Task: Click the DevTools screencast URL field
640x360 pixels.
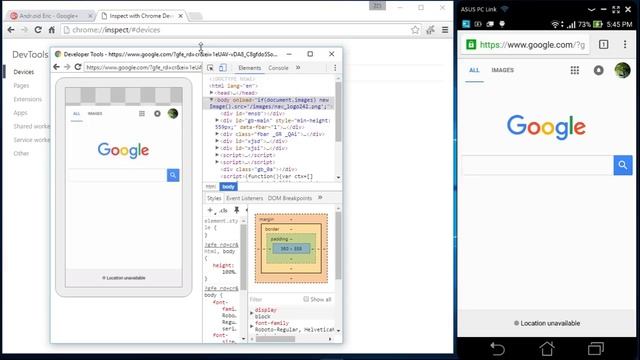Action: coord(143,67)
